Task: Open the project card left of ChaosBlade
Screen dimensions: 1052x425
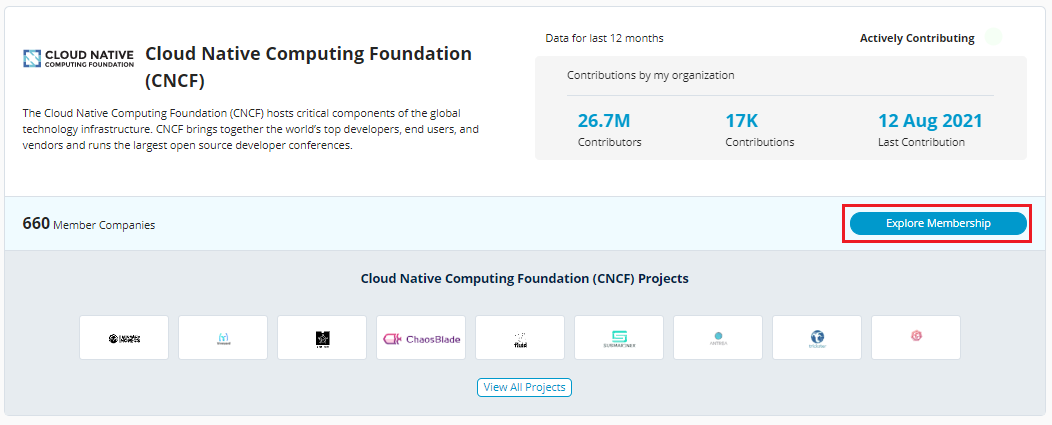Action: [322, 338]
